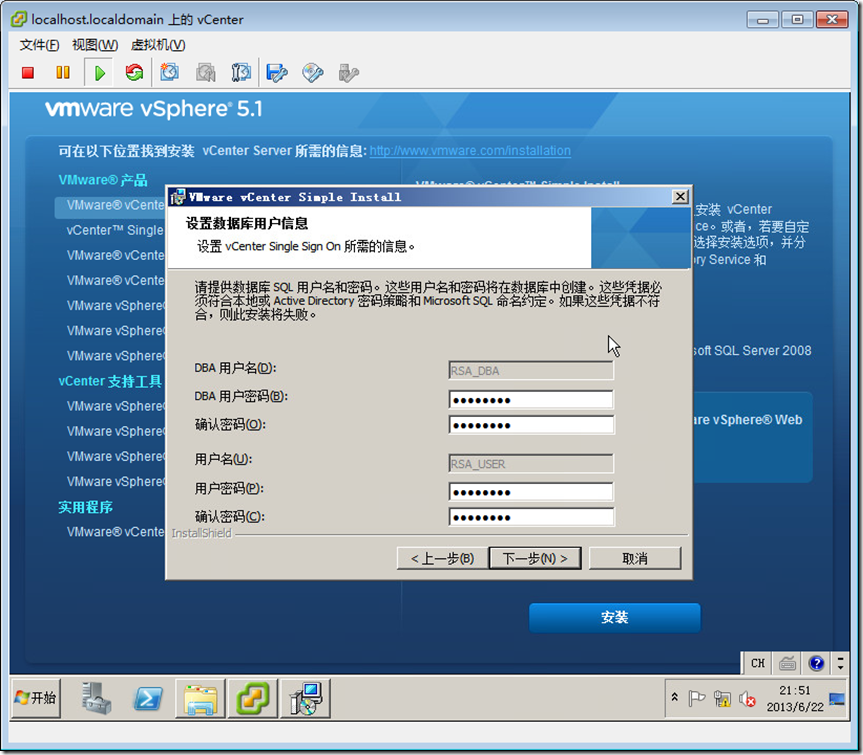This screenshot has width=863, height=755.
Task: Click the language bar keyboard icon
Action: point(788,663)
